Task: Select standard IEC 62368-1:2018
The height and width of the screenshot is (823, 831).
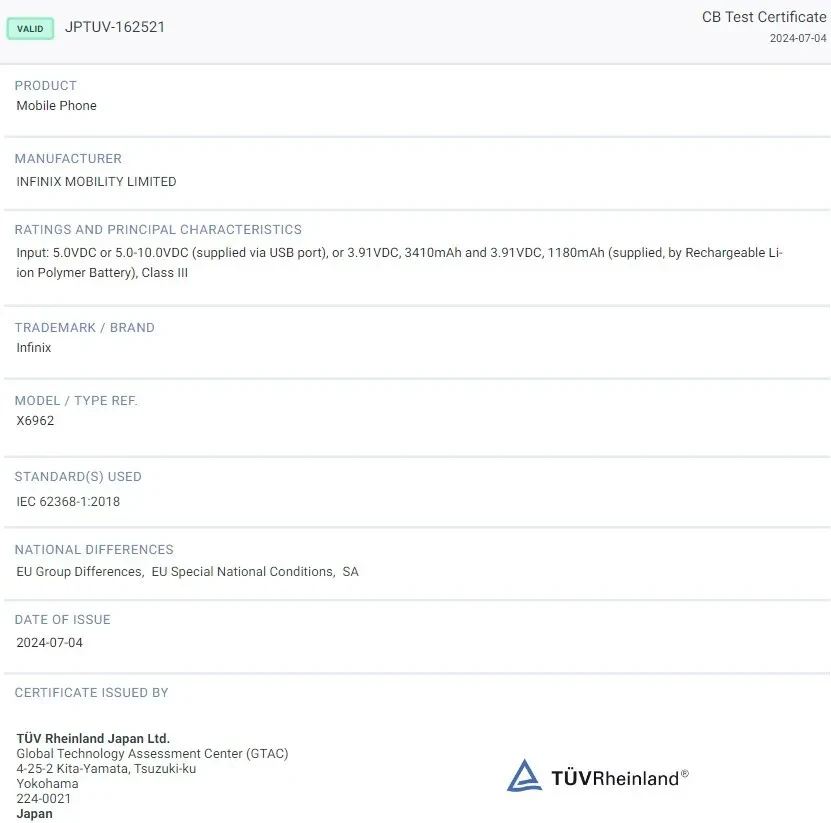Action: point(68,501)
